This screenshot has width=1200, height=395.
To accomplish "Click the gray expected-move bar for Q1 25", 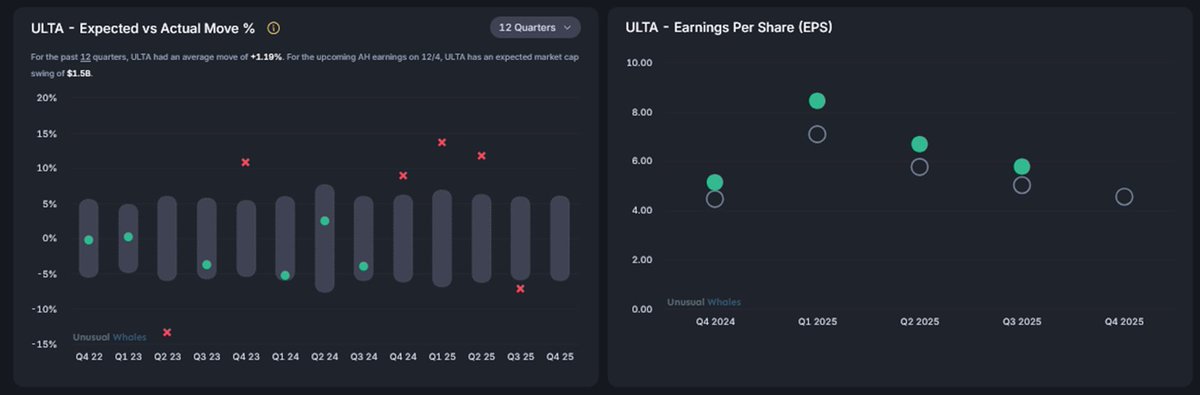I will [x=442, y=238].
